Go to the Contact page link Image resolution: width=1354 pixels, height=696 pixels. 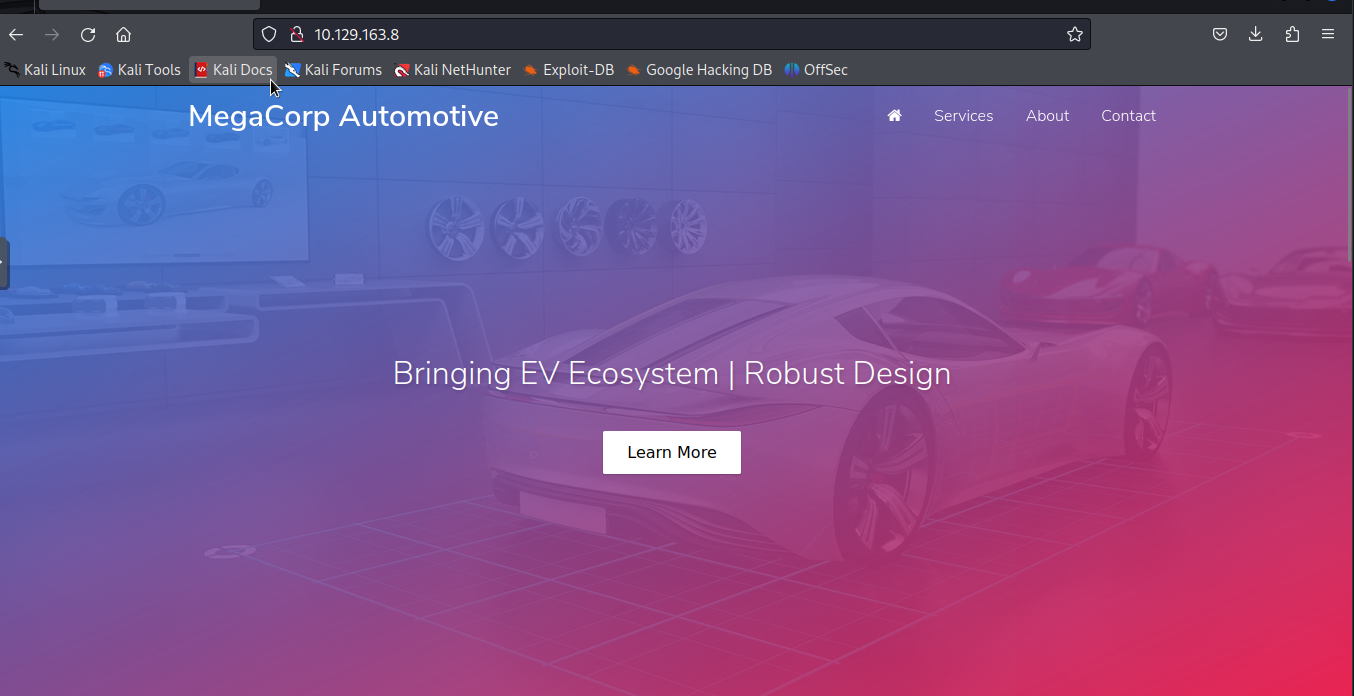[1128, 116]
